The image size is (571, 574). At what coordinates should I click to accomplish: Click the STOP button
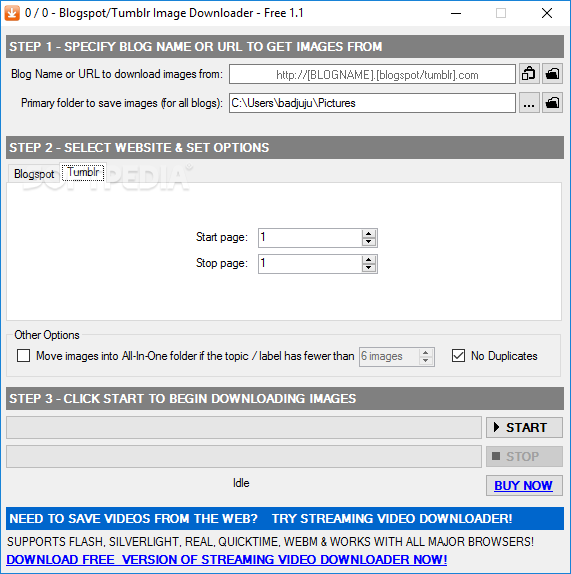524,456
